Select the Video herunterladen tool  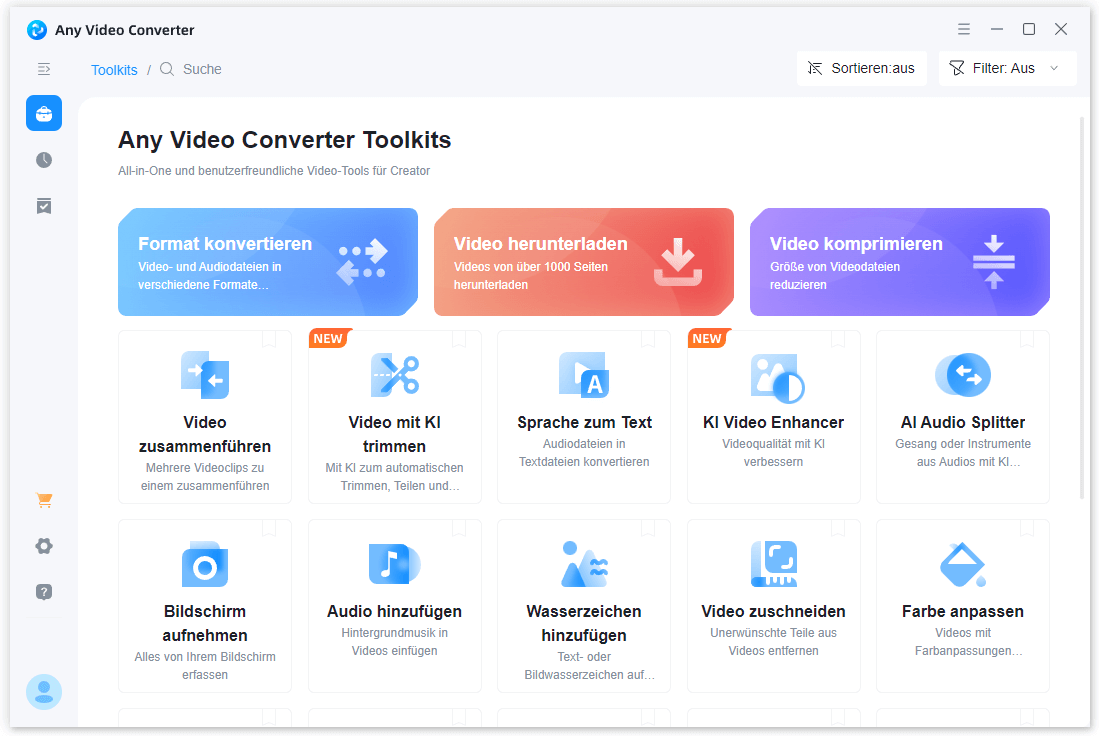583,261
